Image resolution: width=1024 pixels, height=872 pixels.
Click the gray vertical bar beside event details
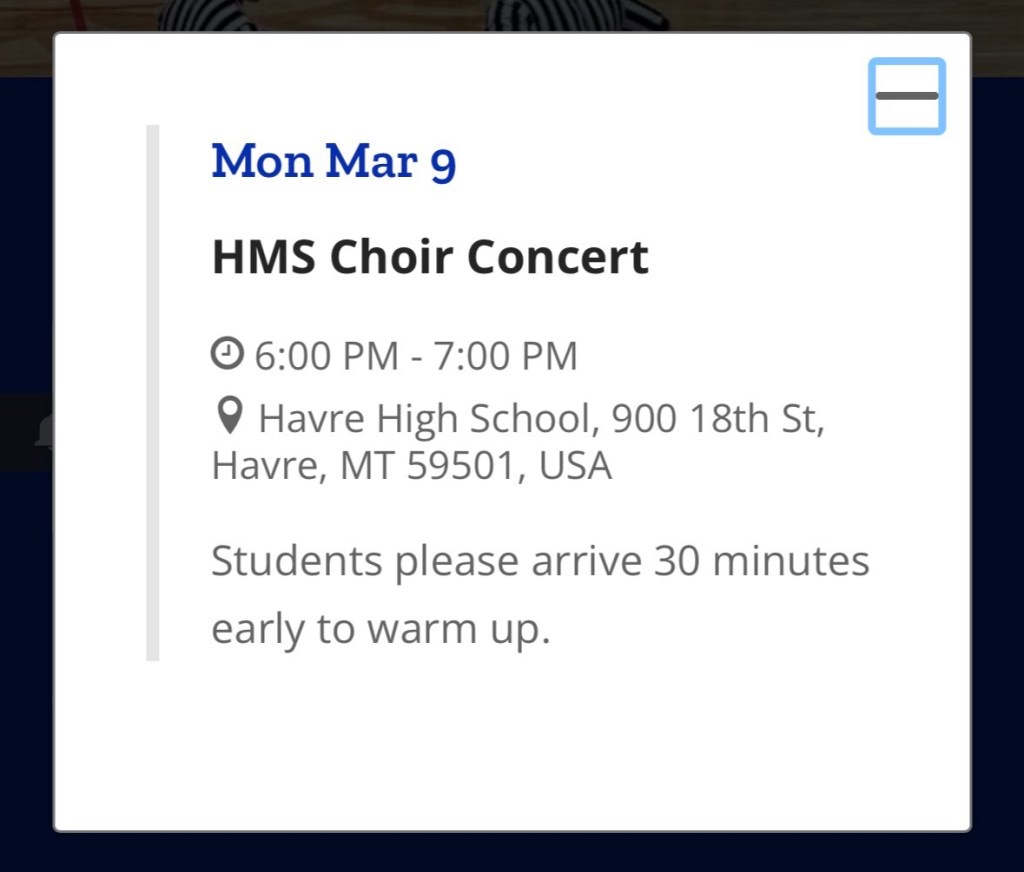click(153, 392)
